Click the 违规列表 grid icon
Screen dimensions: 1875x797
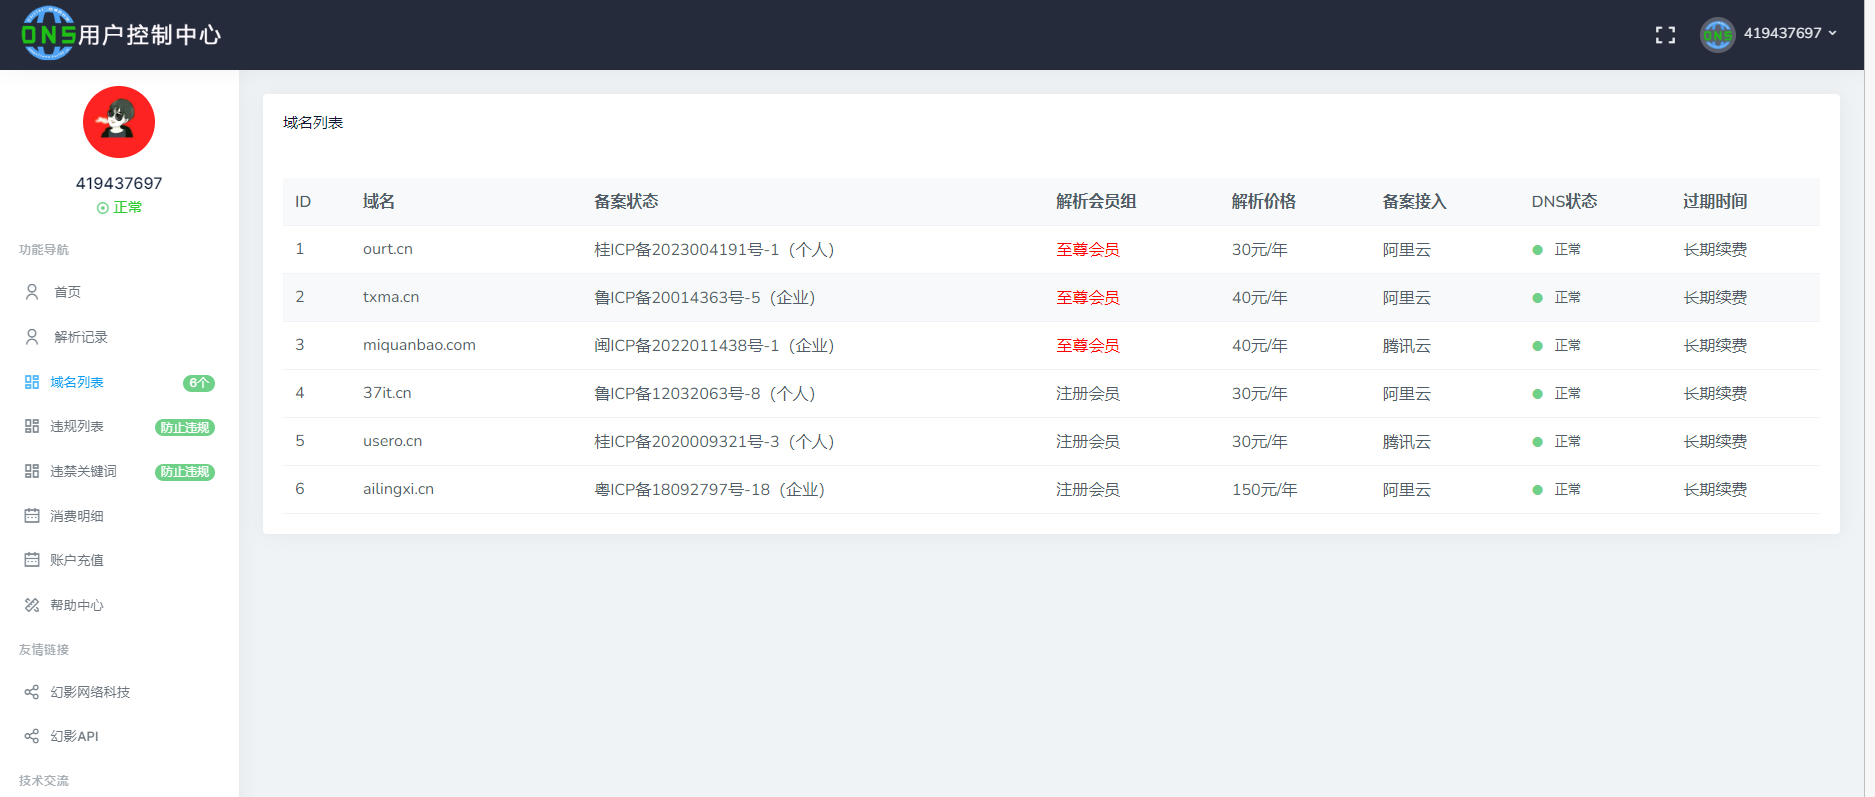coord(32,426)
